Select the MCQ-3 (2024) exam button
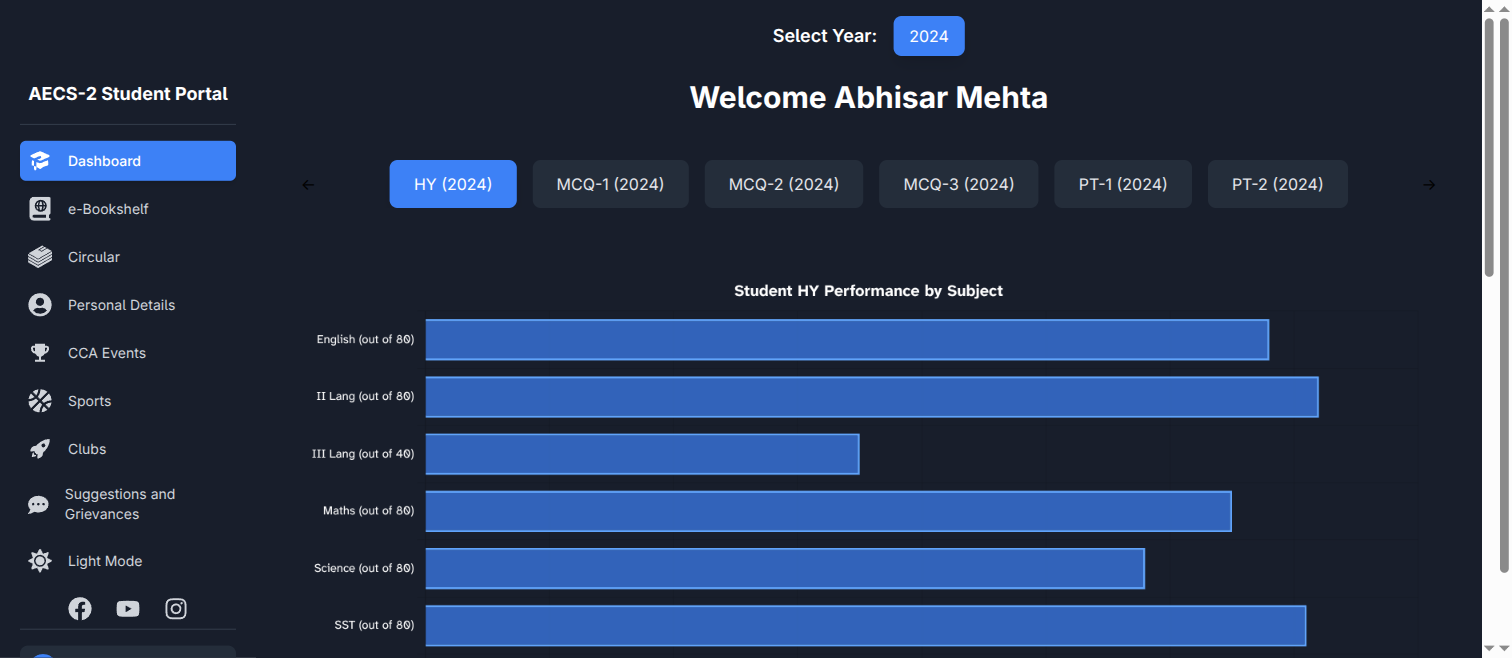 958,184
